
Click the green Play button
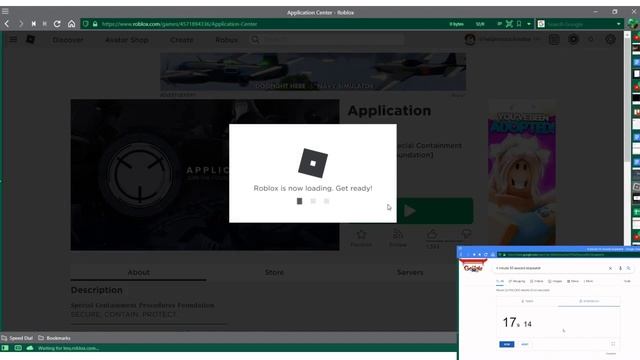[x=434, y=211]
